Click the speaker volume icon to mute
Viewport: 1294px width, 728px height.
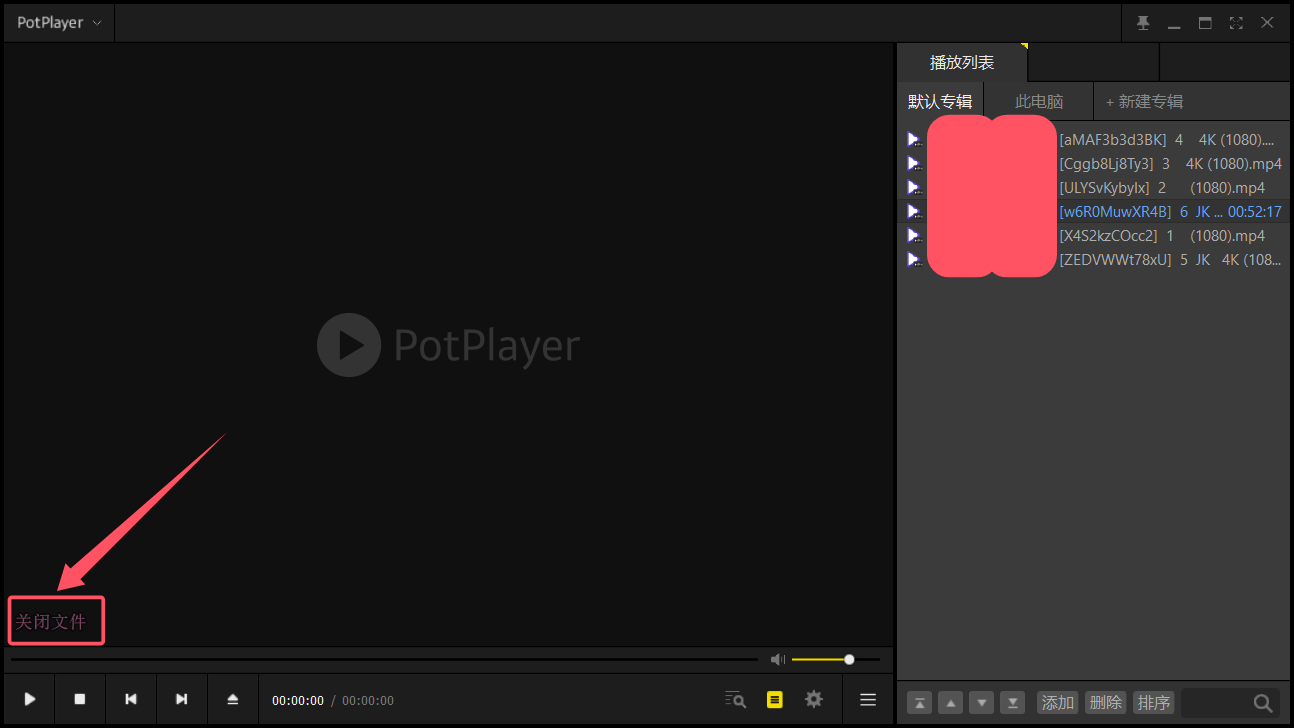tap(778, 659)
